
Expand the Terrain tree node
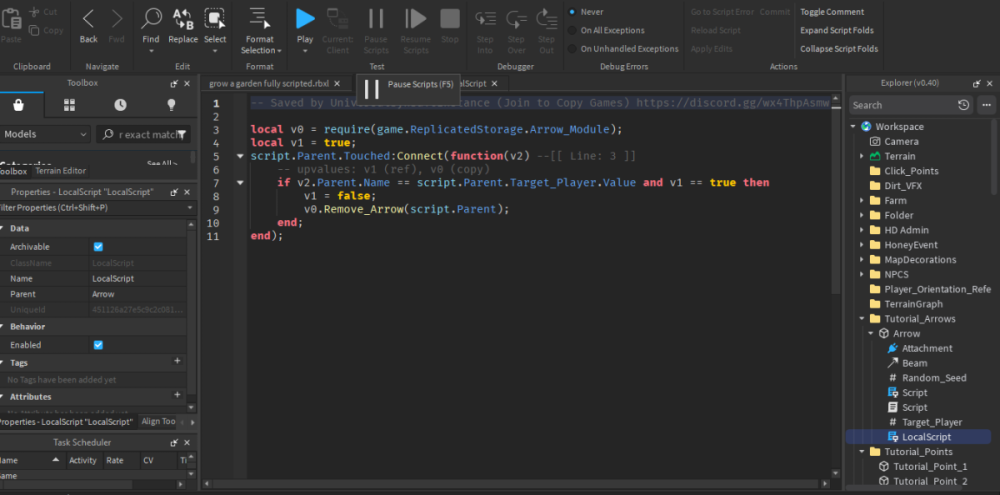(862, 156)
